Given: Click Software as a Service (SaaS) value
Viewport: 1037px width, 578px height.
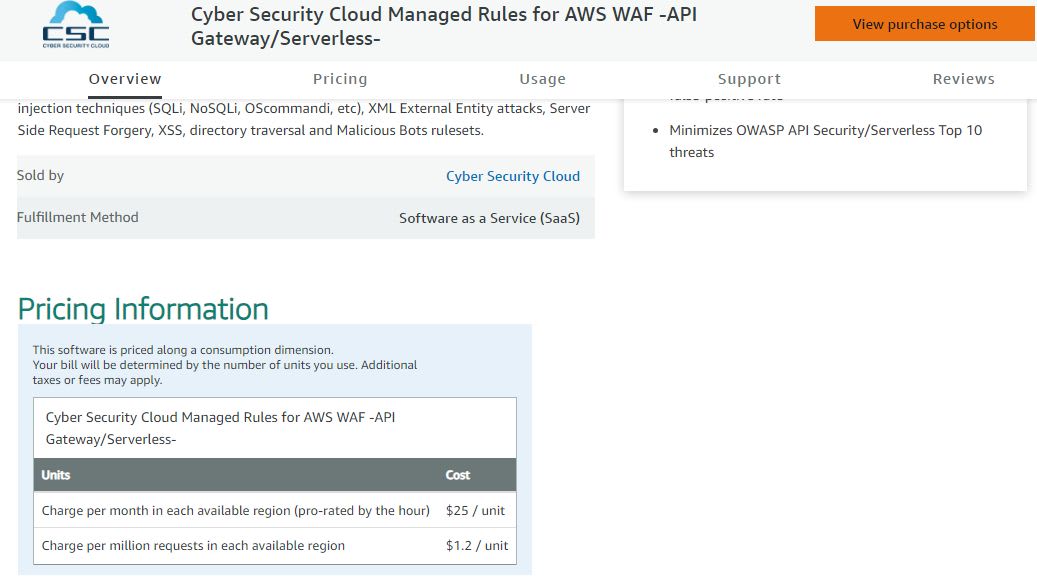Looking at the screenshot, I should pyautogui.click(x=489, y=218).
